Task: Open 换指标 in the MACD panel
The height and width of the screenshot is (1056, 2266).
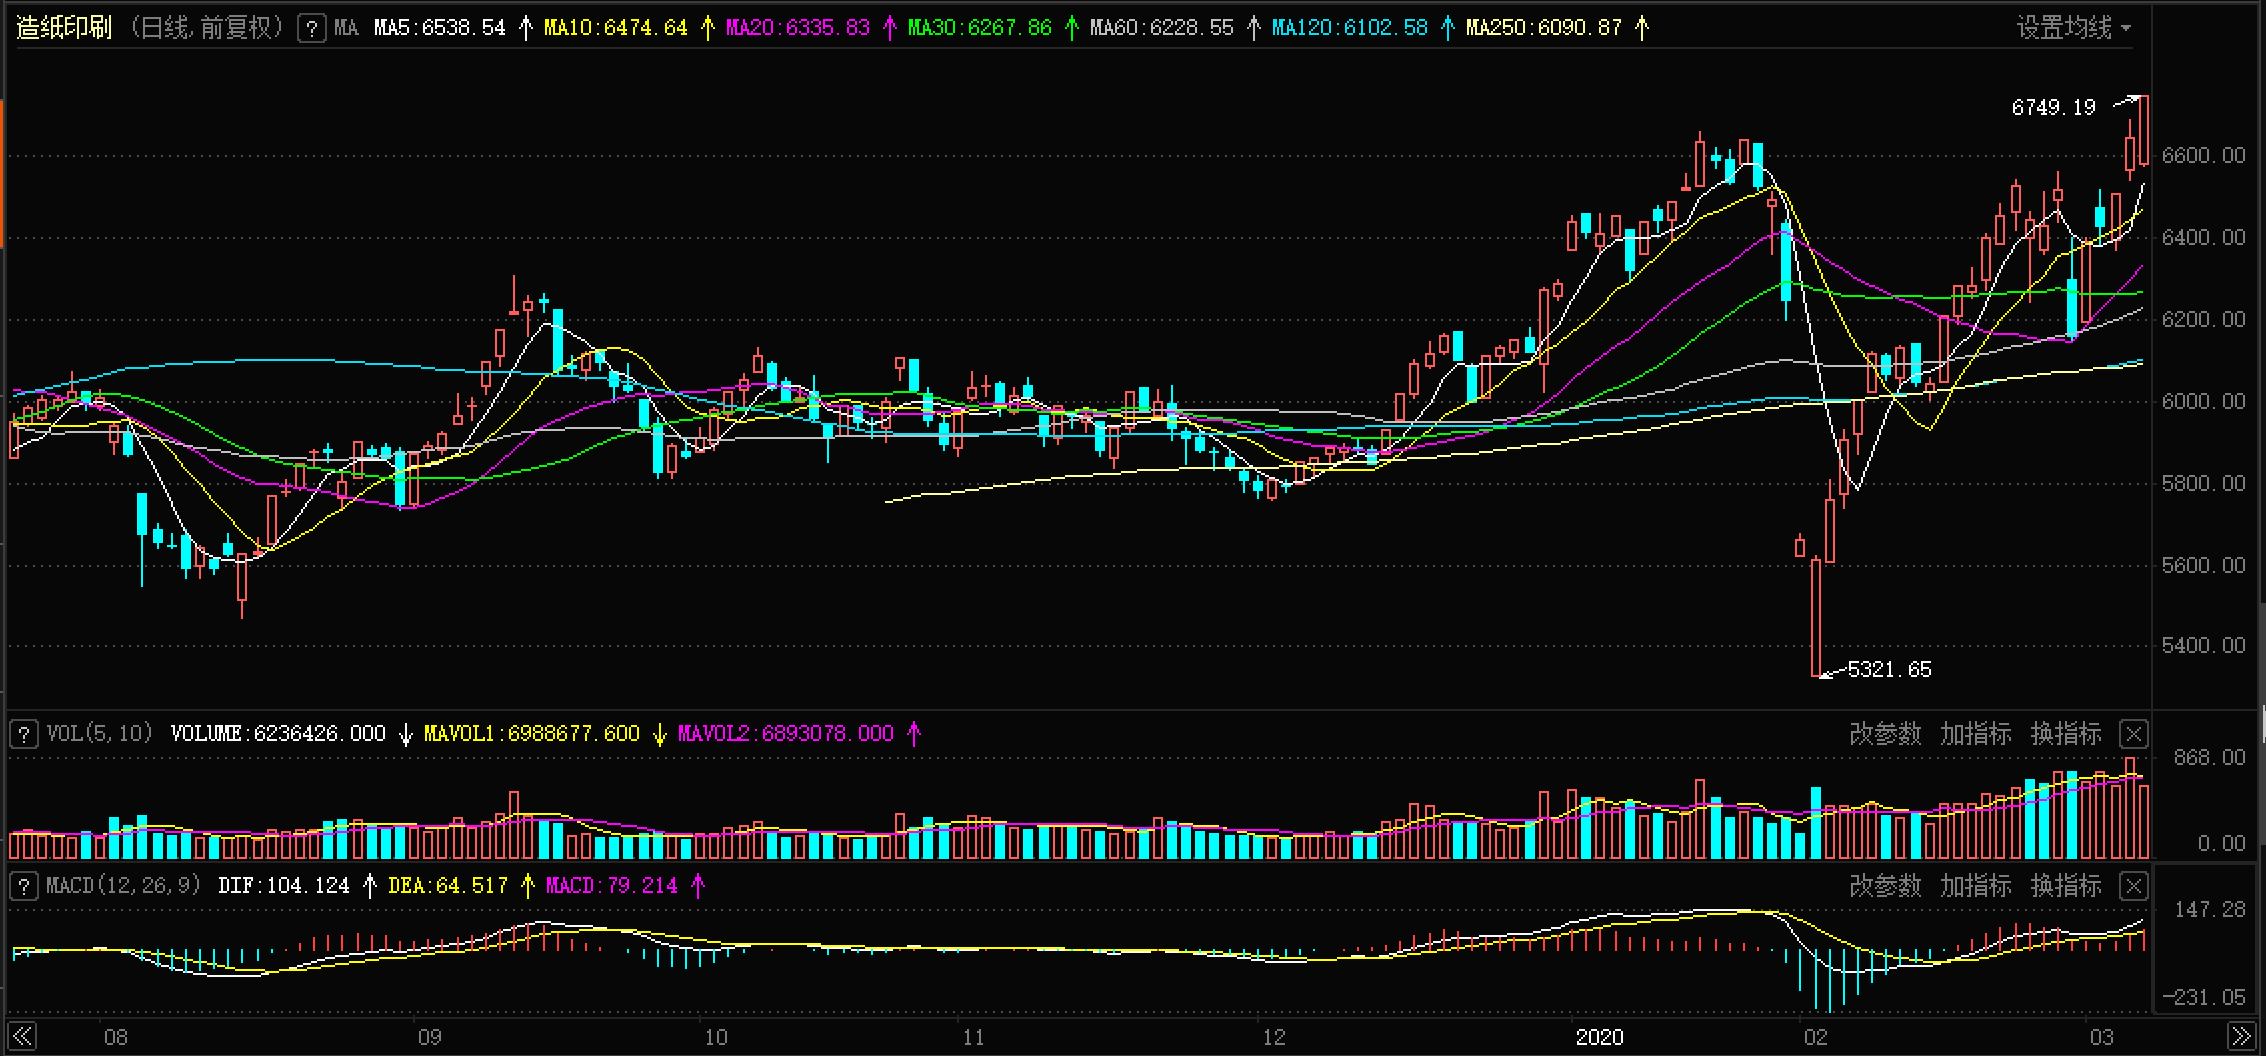Action: (2065, 886)
